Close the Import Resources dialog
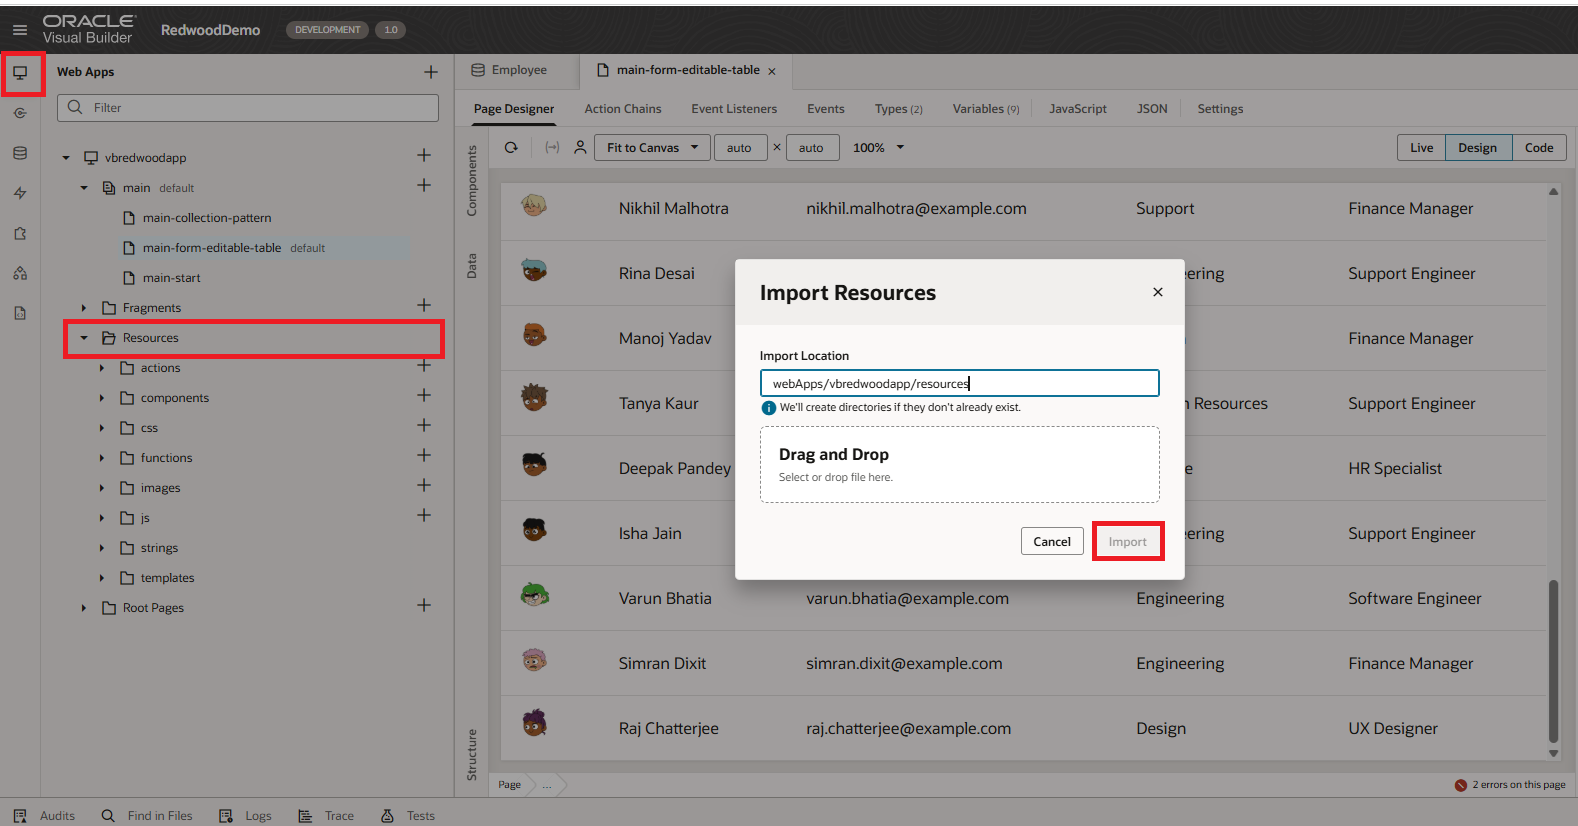This screenshot has height=826, width=1578. (x=1157, y=292)
